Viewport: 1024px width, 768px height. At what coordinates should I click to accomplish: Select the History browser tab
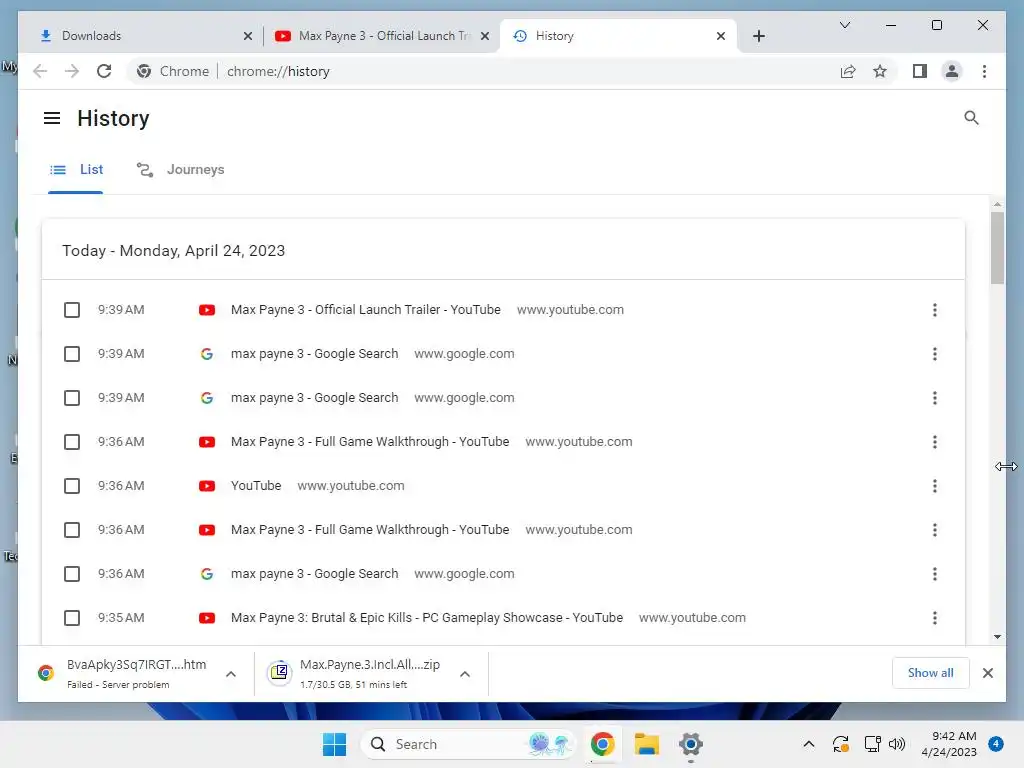tap(617, 36)
